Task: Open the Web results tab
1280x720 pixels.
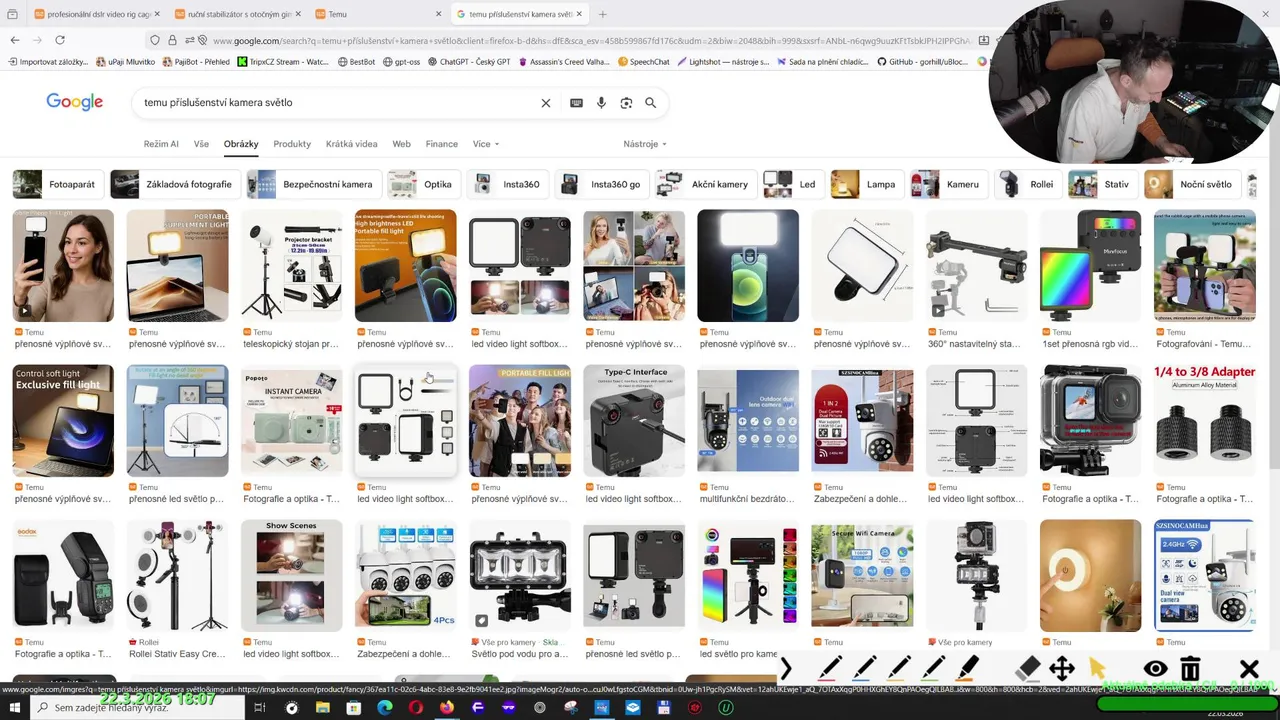Action: 401,144
